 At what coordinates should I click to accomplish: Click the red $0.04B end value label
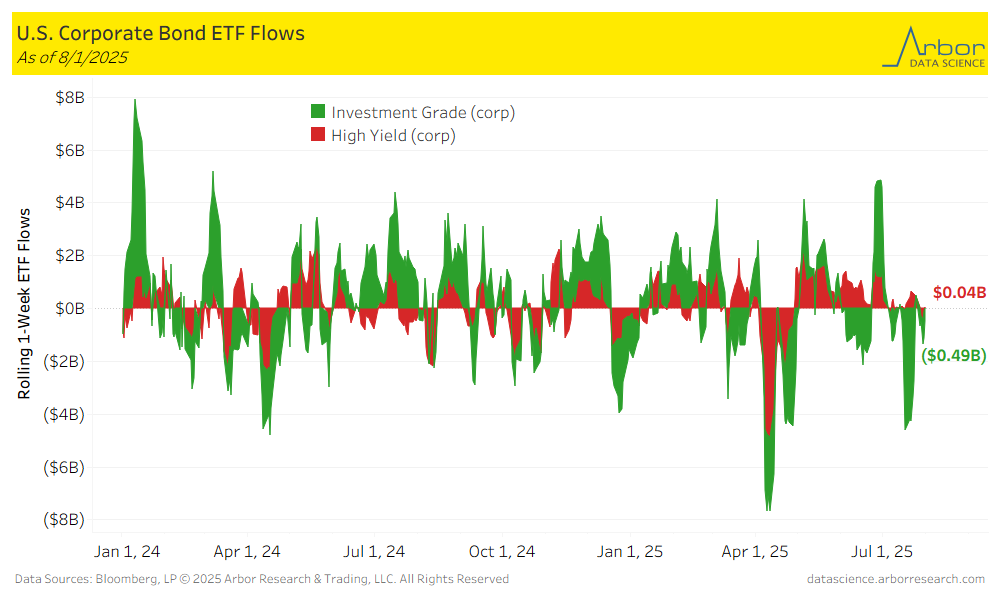[x=959, y=293]
